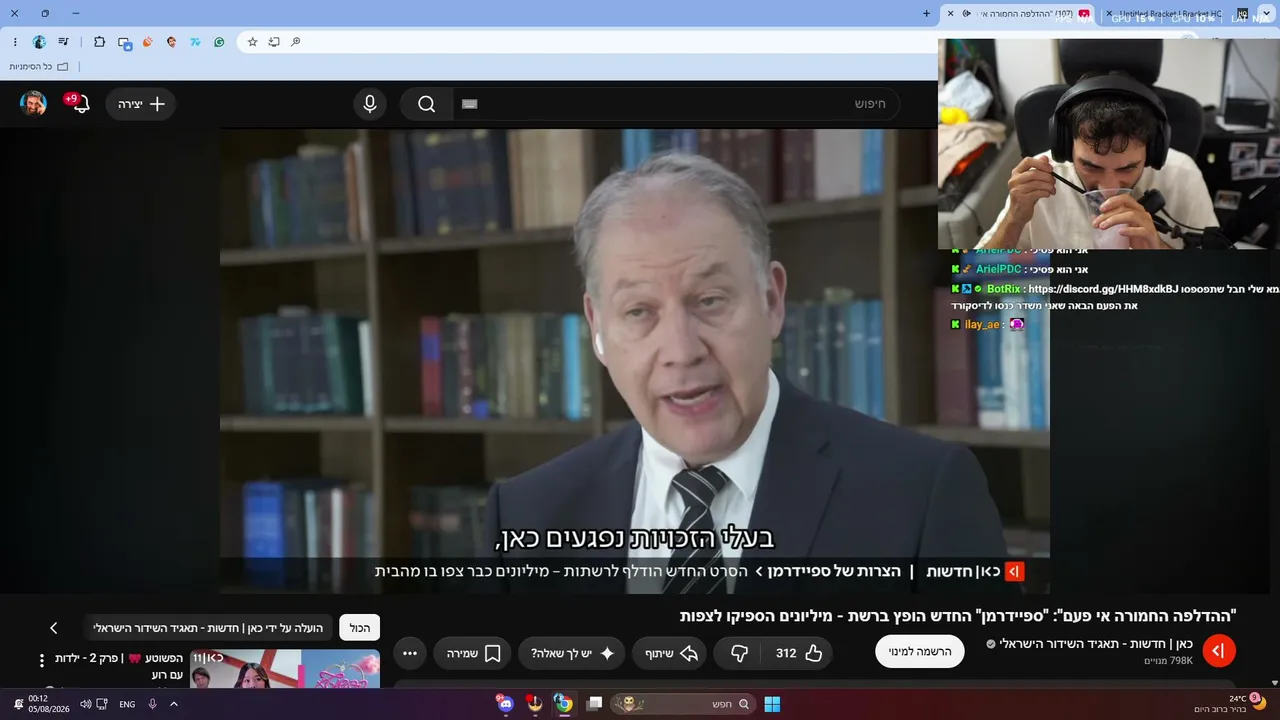Click the zoom magnifier in address bar
Screen dimensions: 1280x720
click(x=296, y=42)
